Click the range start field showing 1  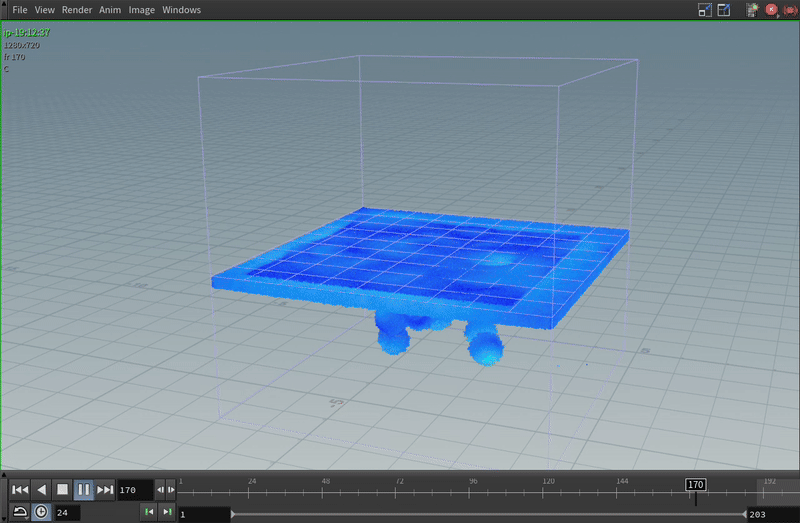point(204,514)
